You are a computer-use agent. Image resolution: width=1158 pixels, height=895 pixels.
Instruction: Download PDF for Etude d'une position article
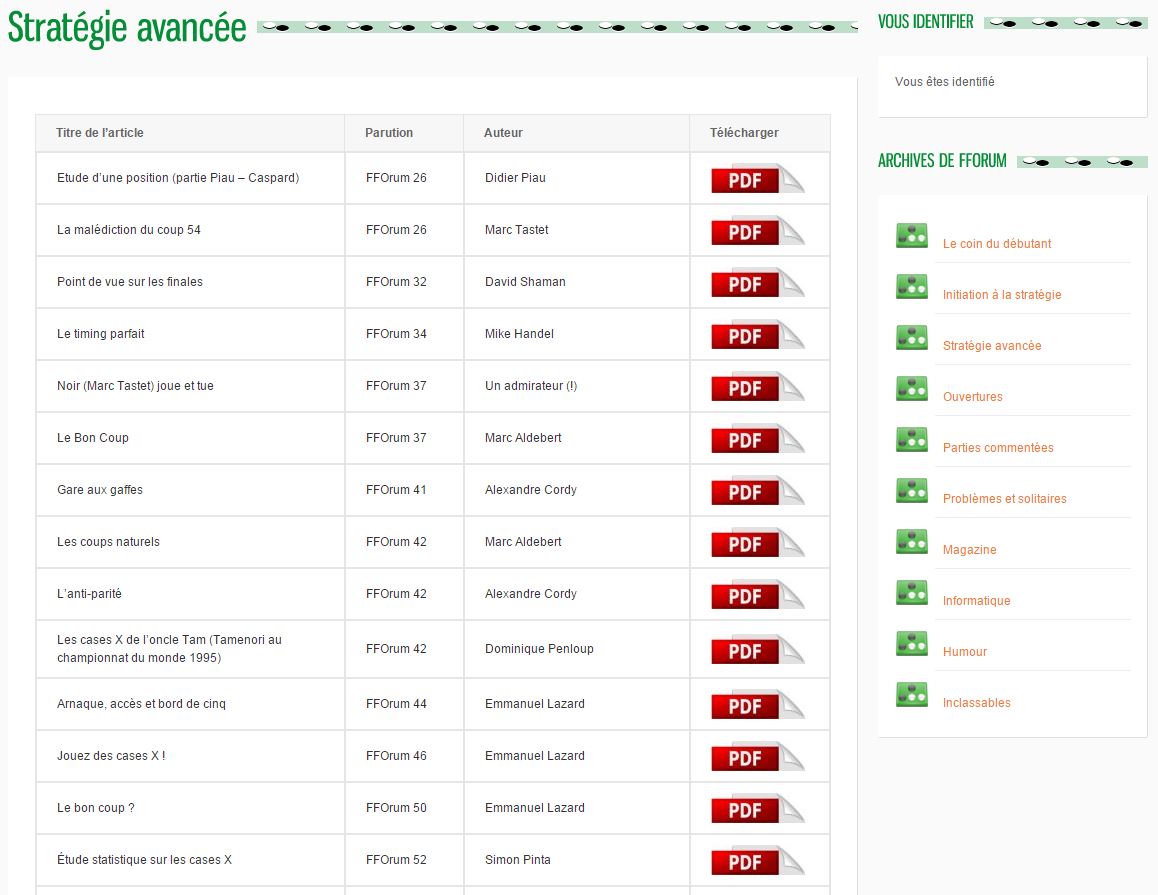coord(756,179)
